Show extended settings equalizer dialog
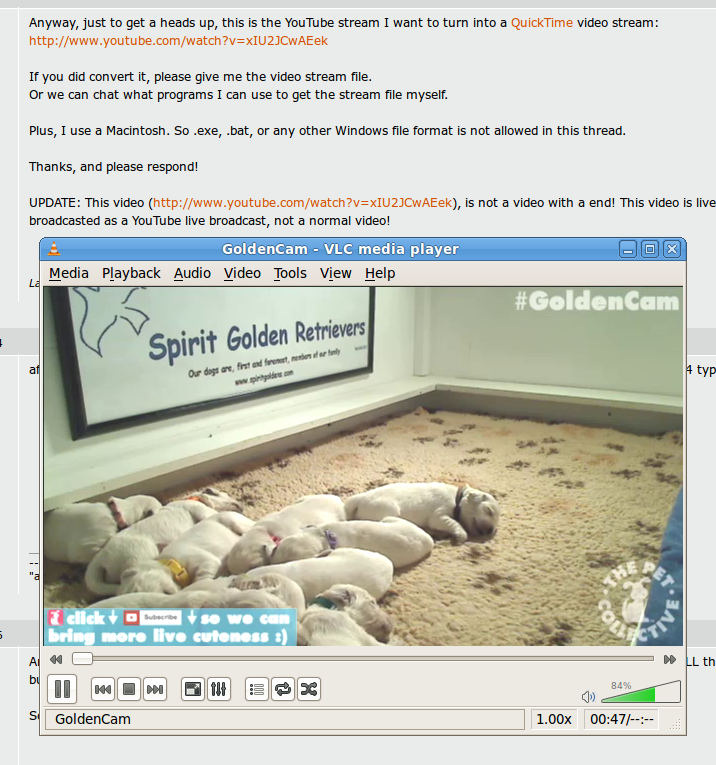Viewport: 716px width, 765px height. click(219, 689)
